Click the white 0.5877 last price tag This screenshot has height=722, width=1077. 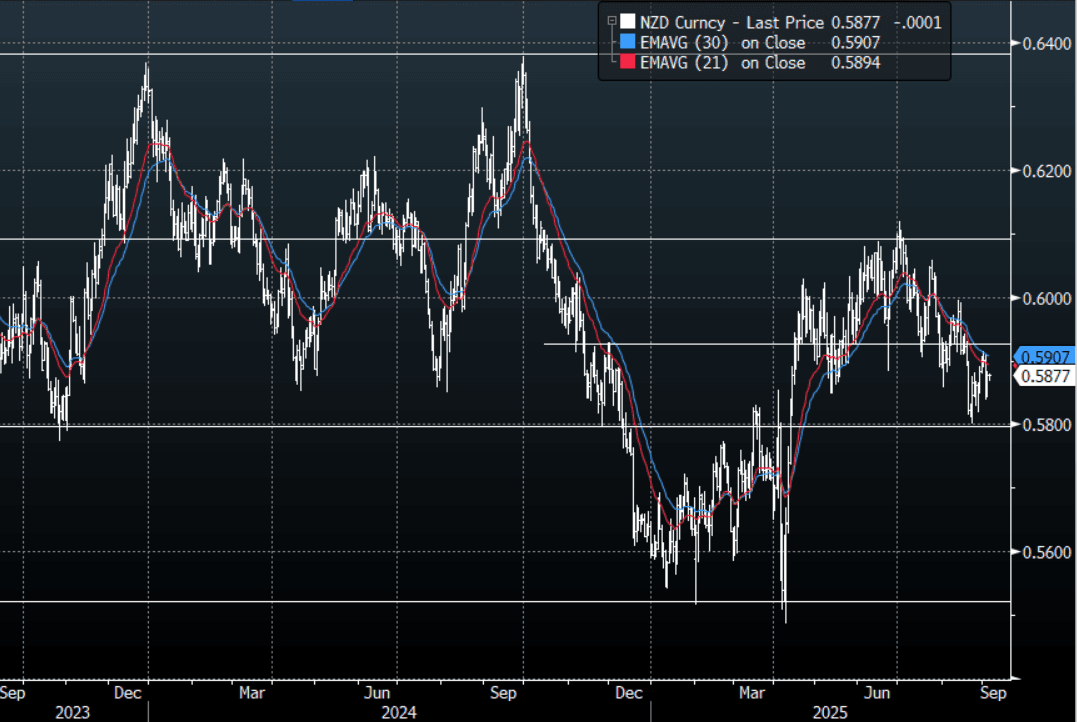click(1046, 376)
